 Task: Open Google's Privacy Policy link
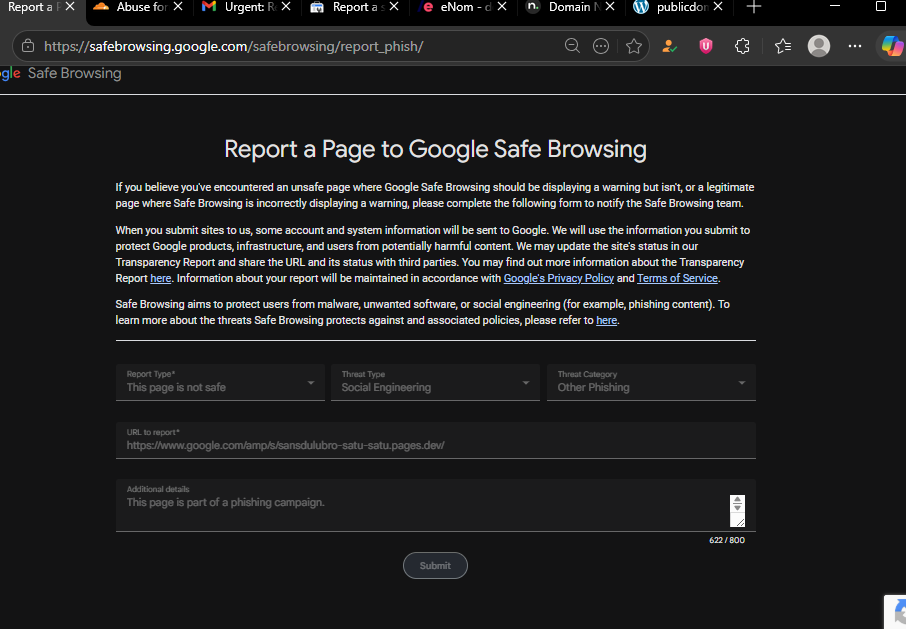click(559, 278)
